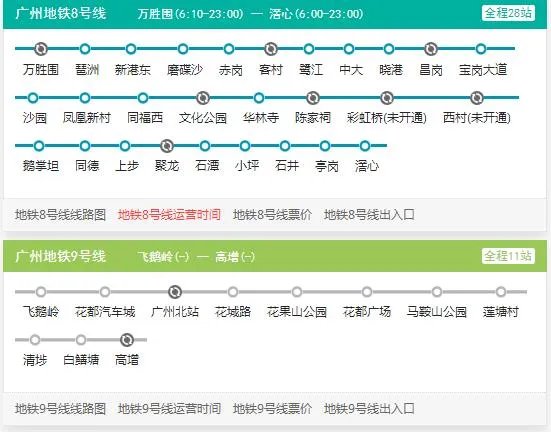Open 地铁9号线运营时间 link
Viewport: 551px width, 432px height.
(x=169, y=409)
